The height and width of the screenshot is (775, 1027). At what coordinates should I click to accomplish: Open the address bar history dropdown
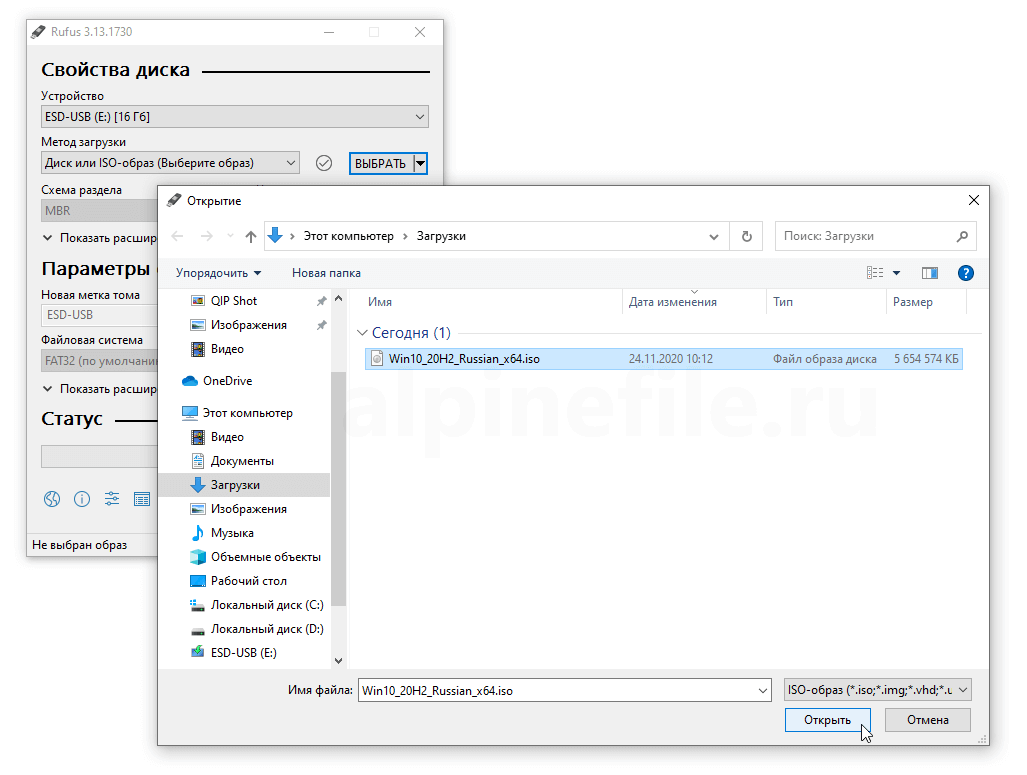(714, 236)
